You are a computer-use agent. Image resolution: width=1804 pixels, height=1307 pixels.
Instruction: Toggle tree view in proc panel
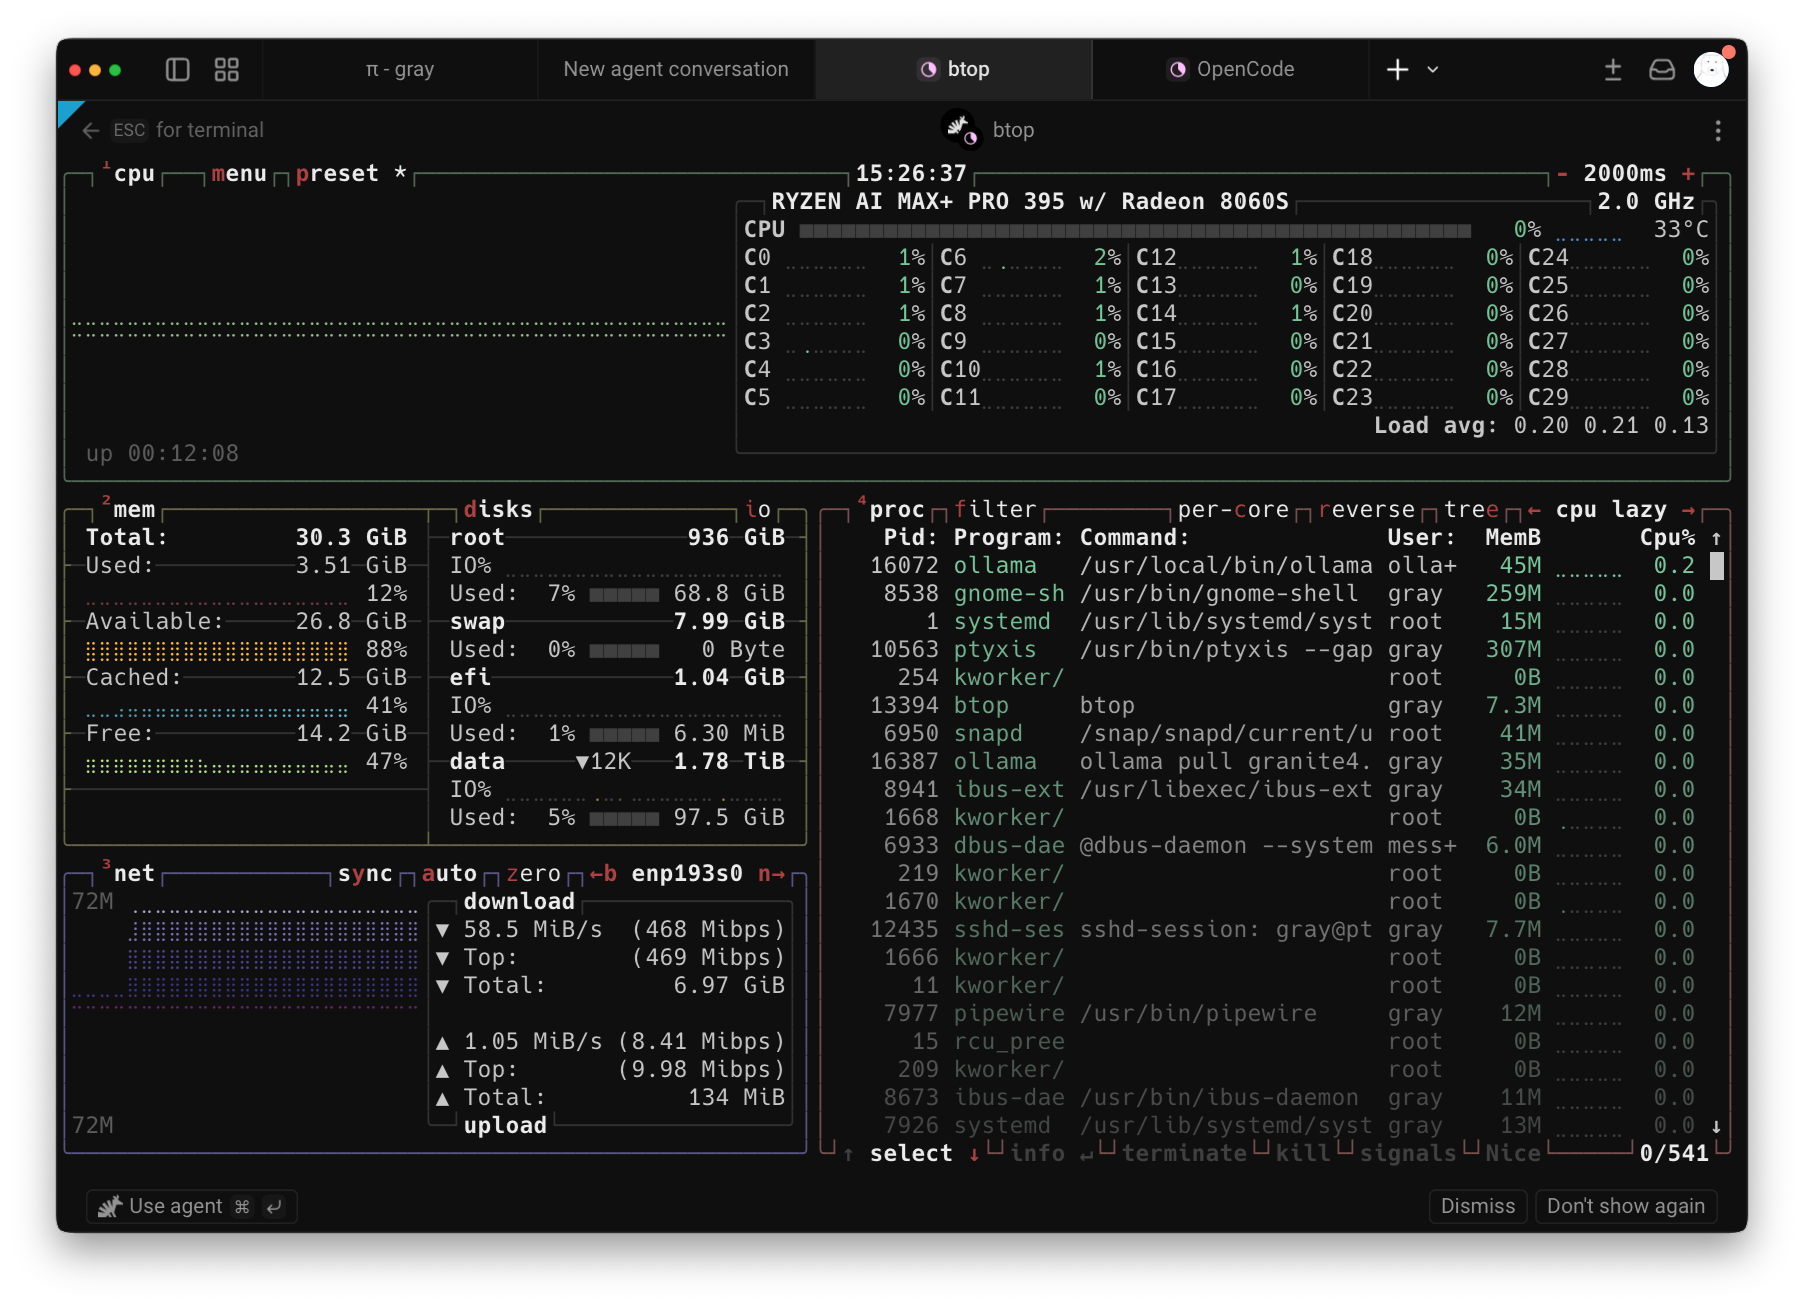1471,509
